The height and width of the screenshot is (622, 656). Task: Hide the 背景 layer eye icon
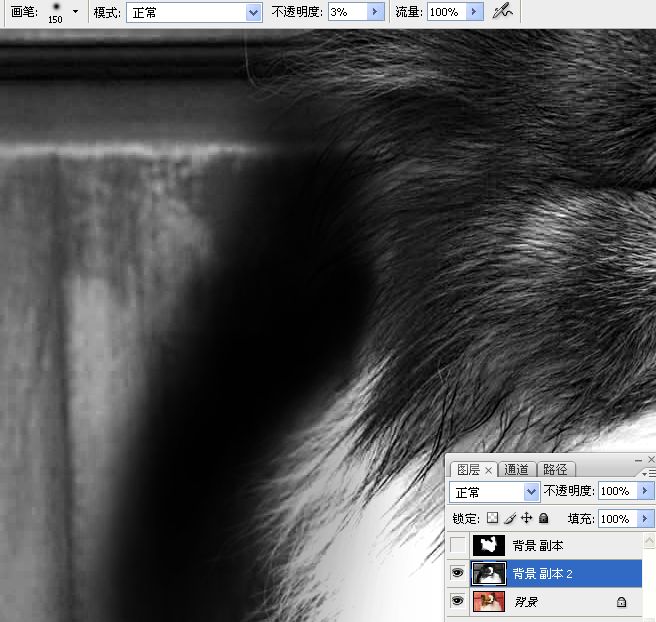(x=458, y=601)
